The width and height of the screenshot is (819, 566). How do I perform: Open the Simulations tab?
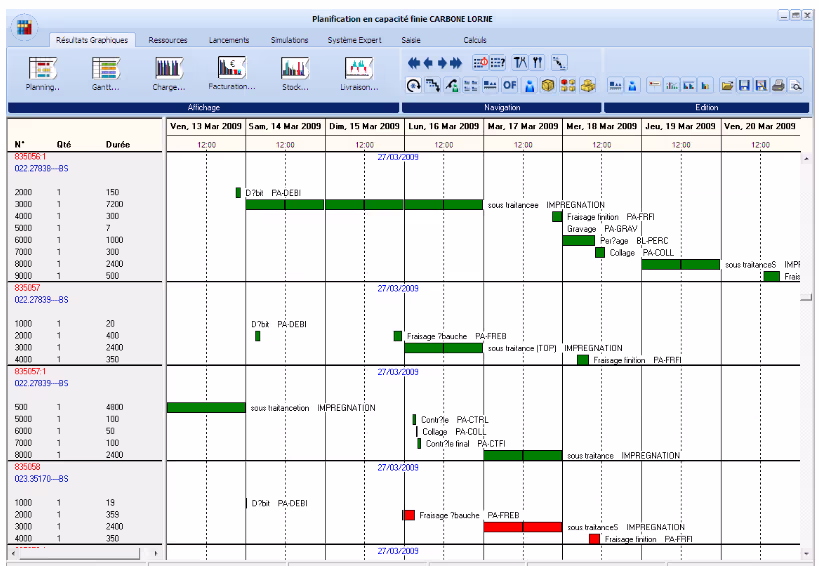click(x=289, y=40)
